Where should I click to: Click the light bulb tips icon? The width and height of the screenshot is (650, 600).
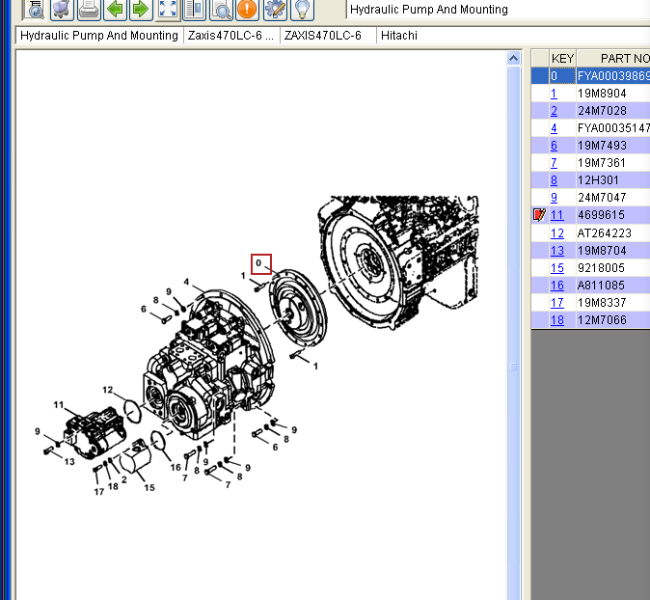point(300,9)
